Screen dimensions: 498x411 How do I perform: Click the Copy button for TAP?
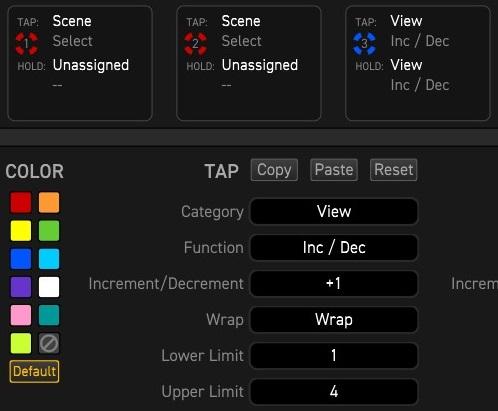click(274, 170)
